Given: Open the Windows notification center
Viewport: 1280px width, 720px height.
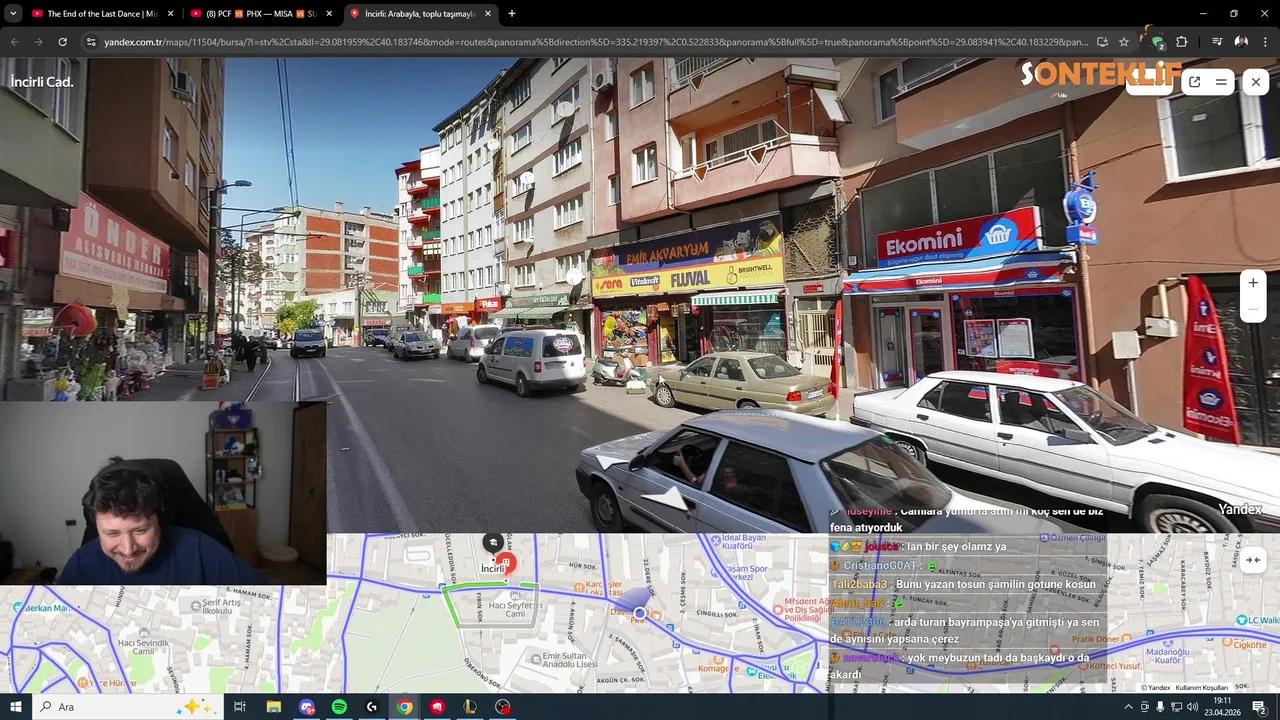Looking at the screenshot, I should click(x=1259, y=707).
